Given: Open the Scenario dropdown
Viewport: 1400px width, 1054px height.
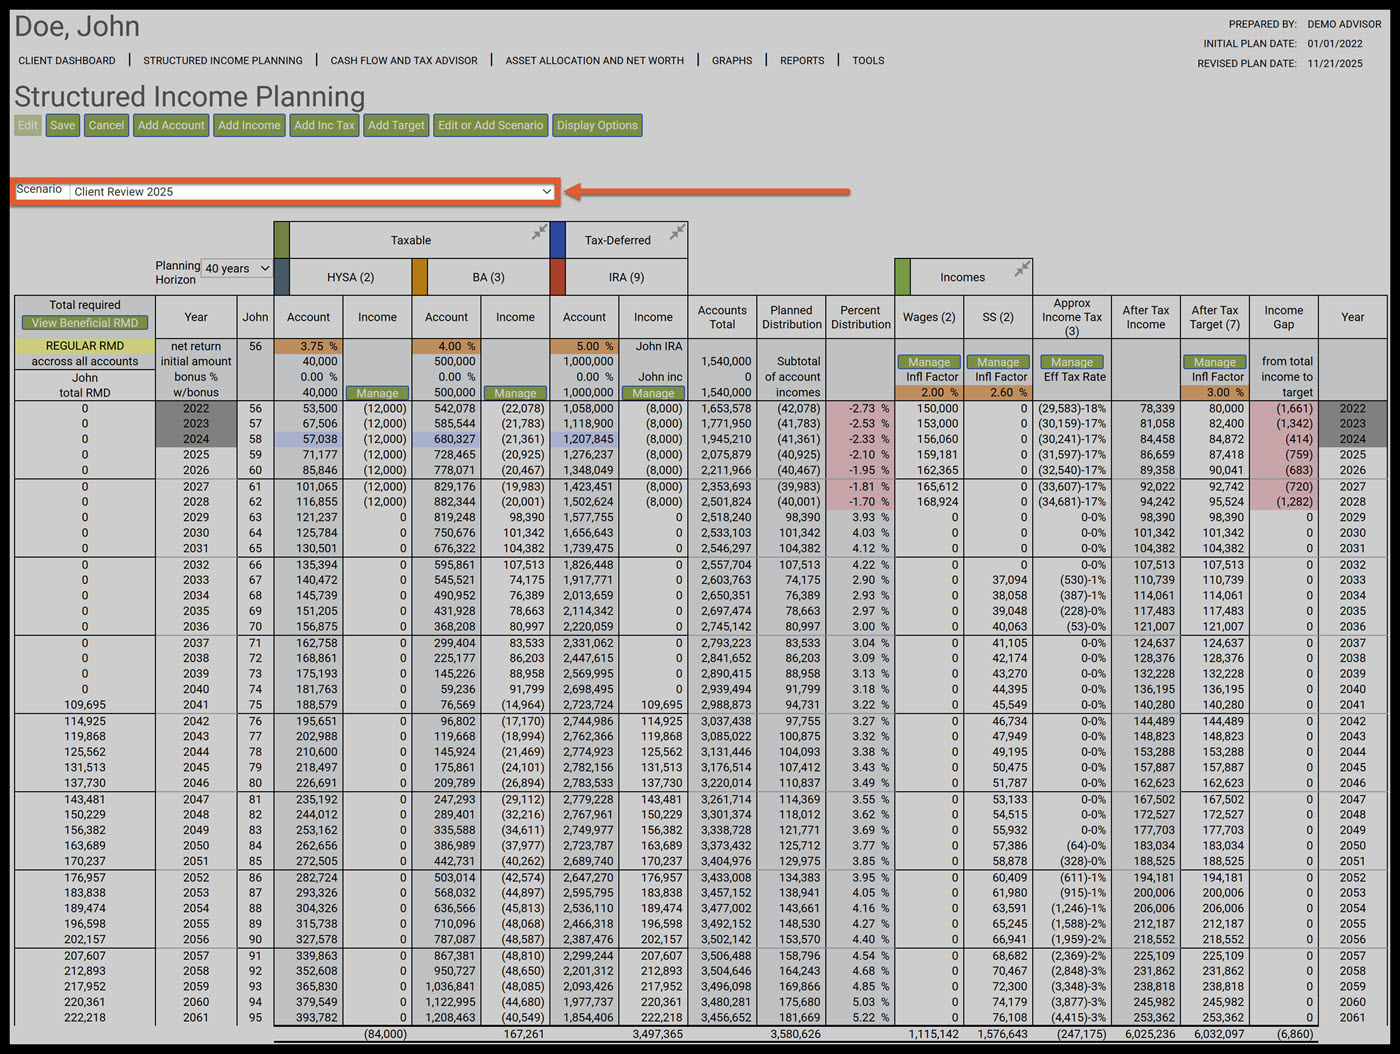Looking at the screenshot, I should pyautogui.click(x=313, y=191).
